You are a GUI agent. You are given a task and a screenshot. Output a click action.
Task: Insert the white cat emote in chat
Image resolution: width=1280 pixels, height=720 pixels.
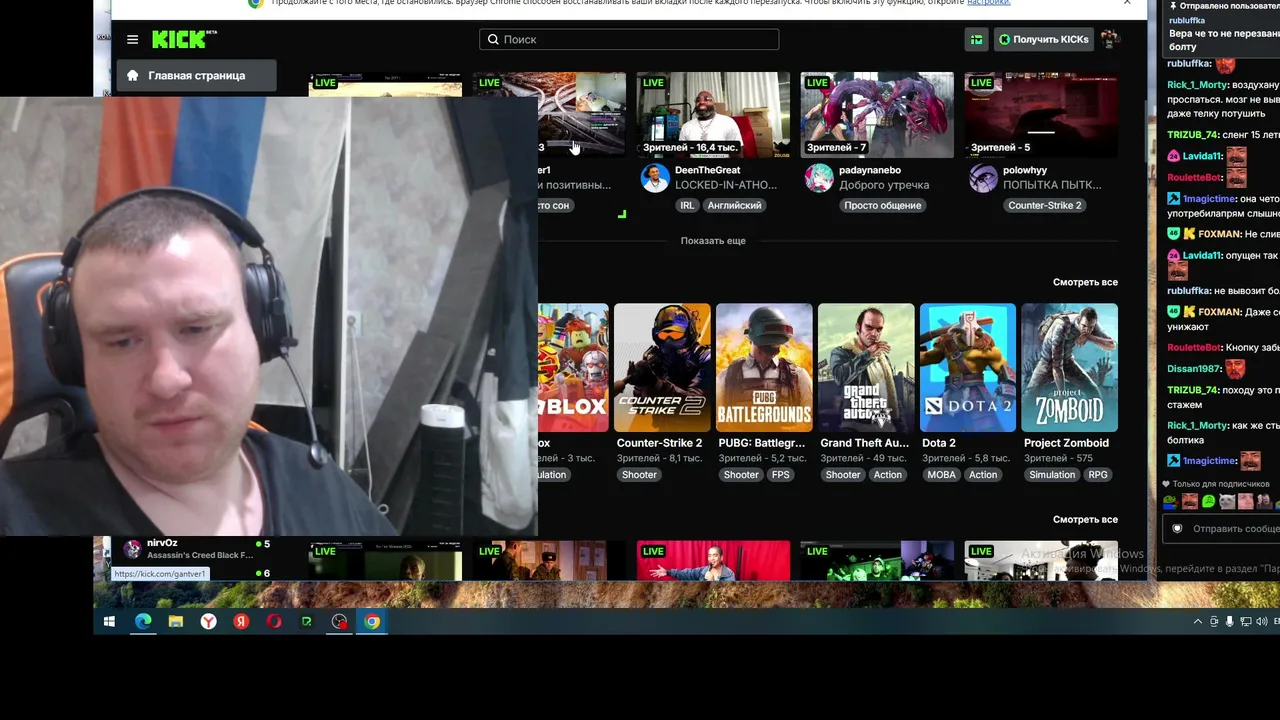(x=1227, y=501)
